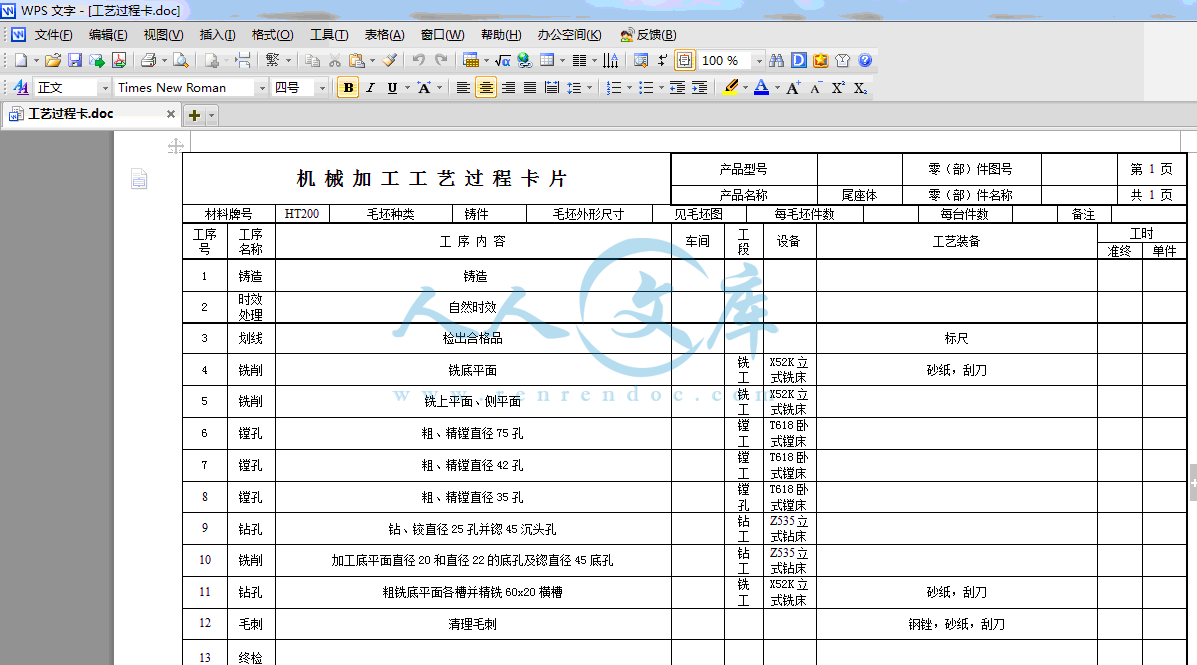
Task: Justify paragraph text
Action: tap(530, 88)
